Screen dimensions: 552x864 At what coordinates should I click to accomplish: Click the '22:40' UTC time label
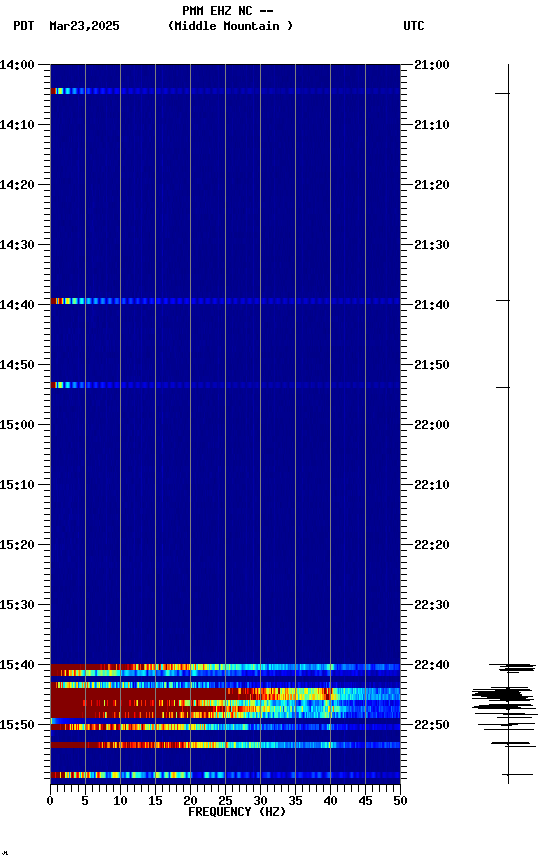(x=432, y=665)
